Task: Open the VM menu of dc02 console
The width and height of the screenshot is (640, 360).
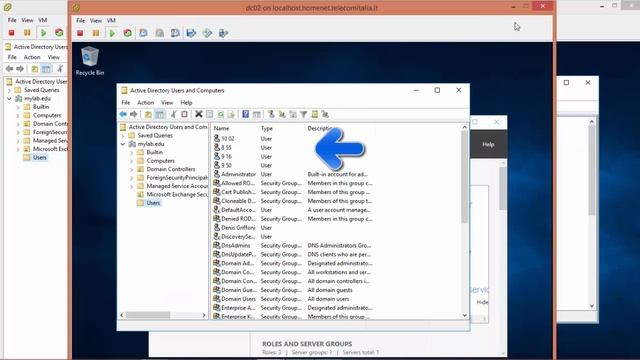Action: 111,20
